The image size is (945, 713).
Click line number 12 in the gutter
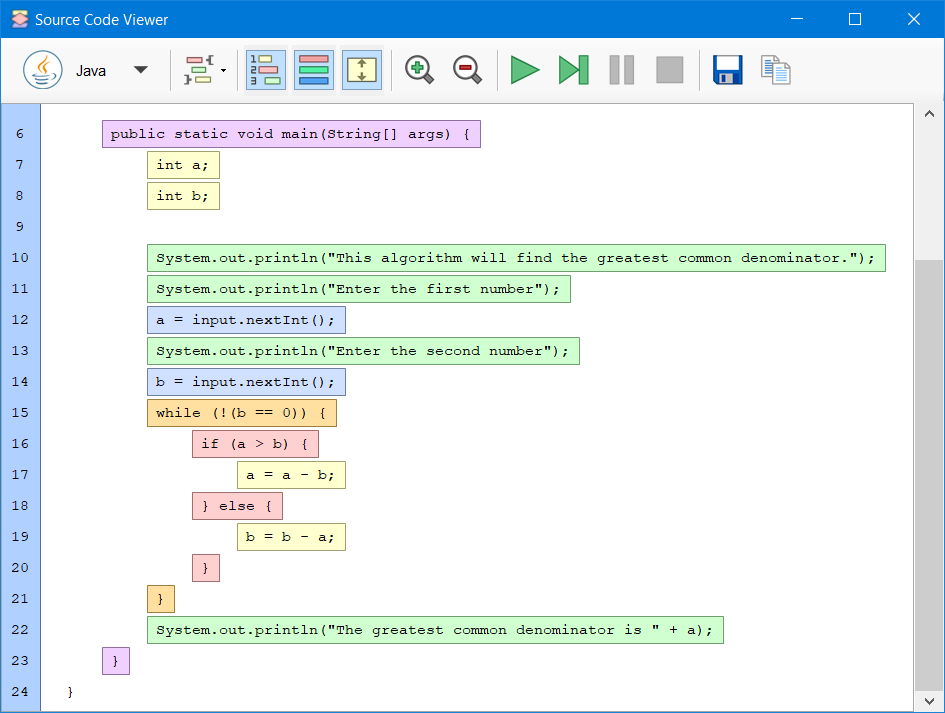point(20,319)
